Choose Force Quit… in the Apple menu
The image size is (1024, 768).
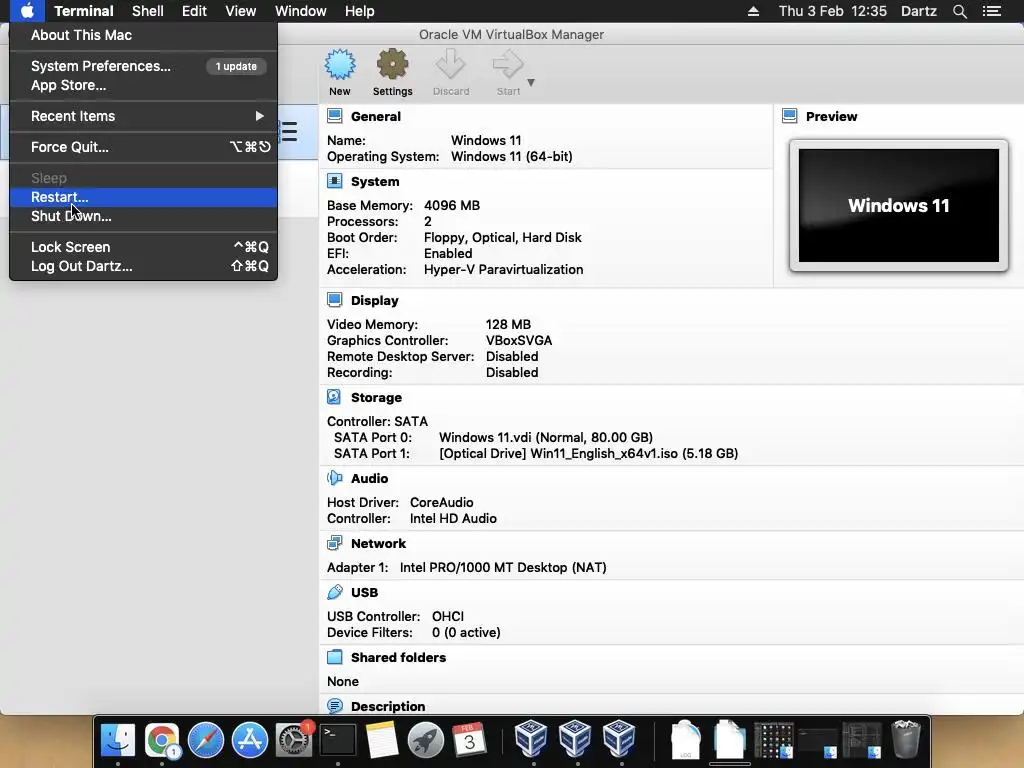(144, 147)
